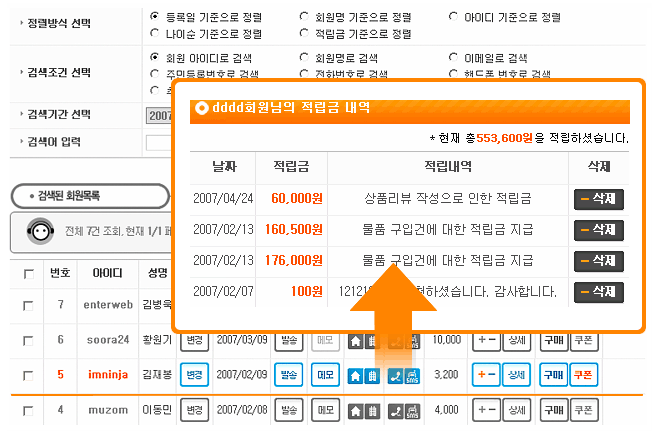Image resolution: width=655 pixels, height=438 pixels.
Task: Click the phone icon in muzom row
Action: tap(394, 411)
